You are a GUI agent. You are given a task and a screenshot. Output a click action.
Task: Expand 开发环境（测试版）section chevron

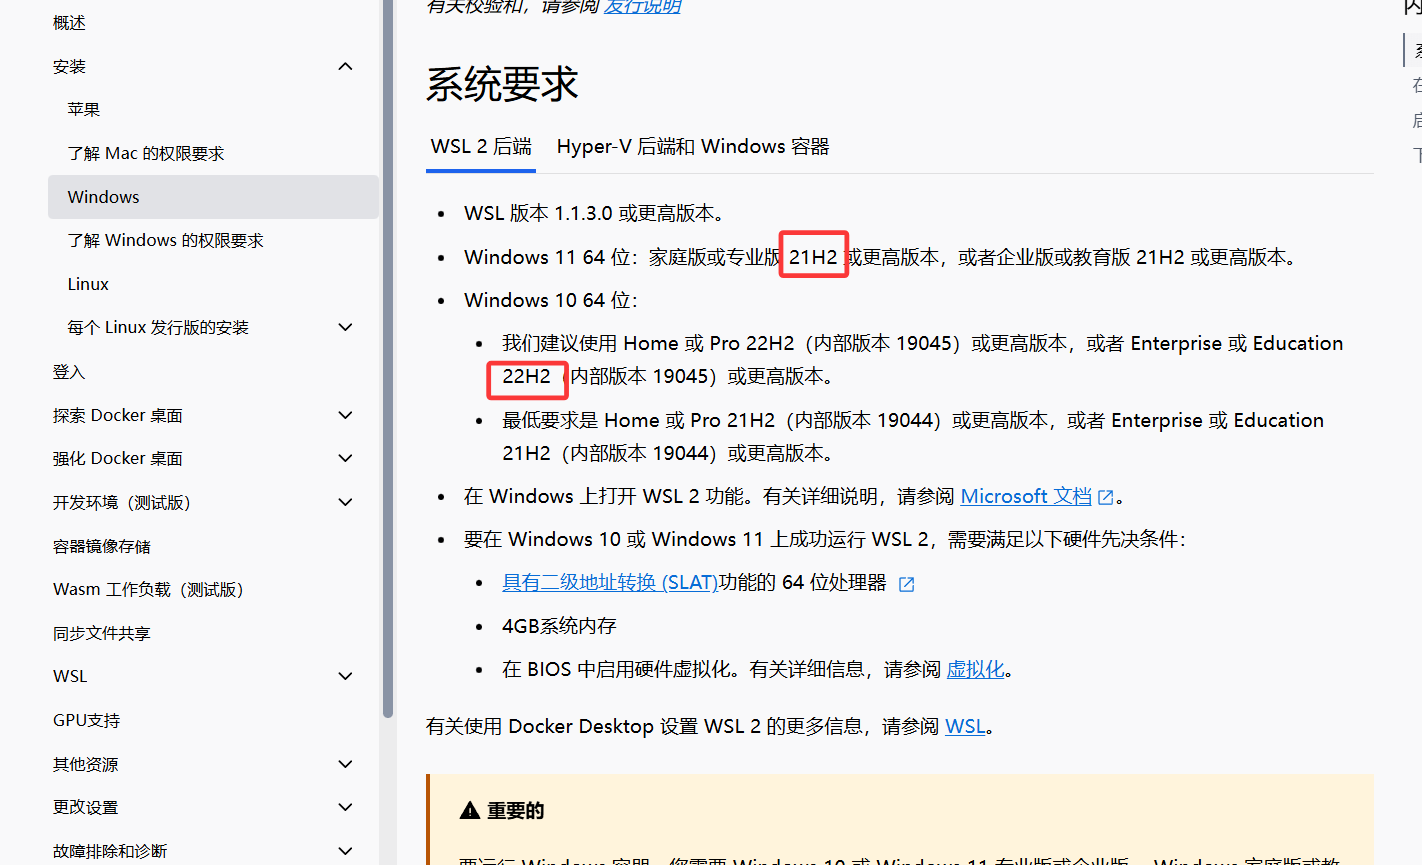tap(346, 502)
